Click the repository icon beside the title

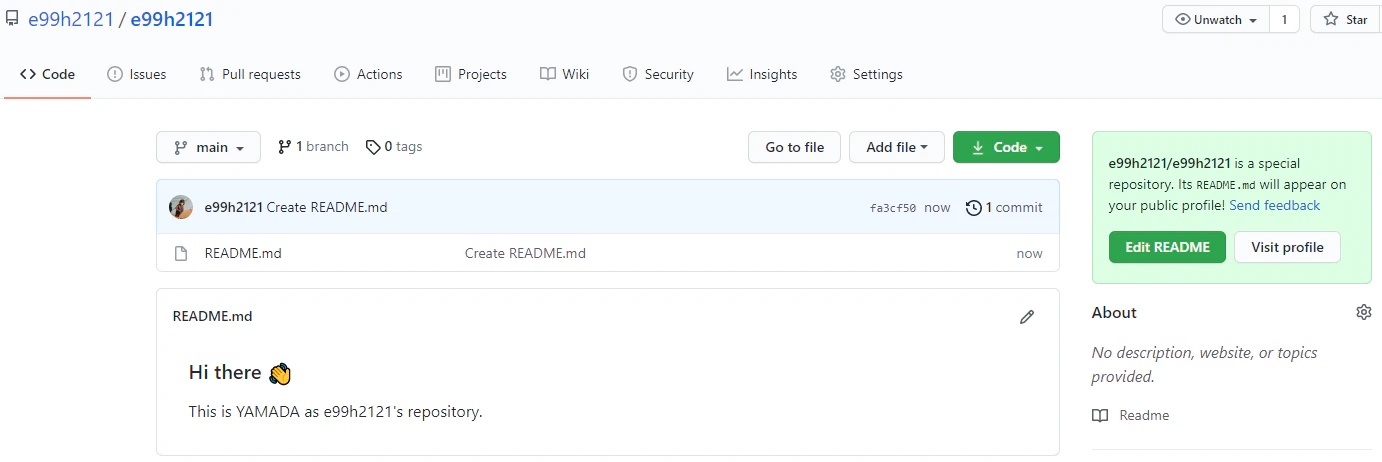click(12, 19)
